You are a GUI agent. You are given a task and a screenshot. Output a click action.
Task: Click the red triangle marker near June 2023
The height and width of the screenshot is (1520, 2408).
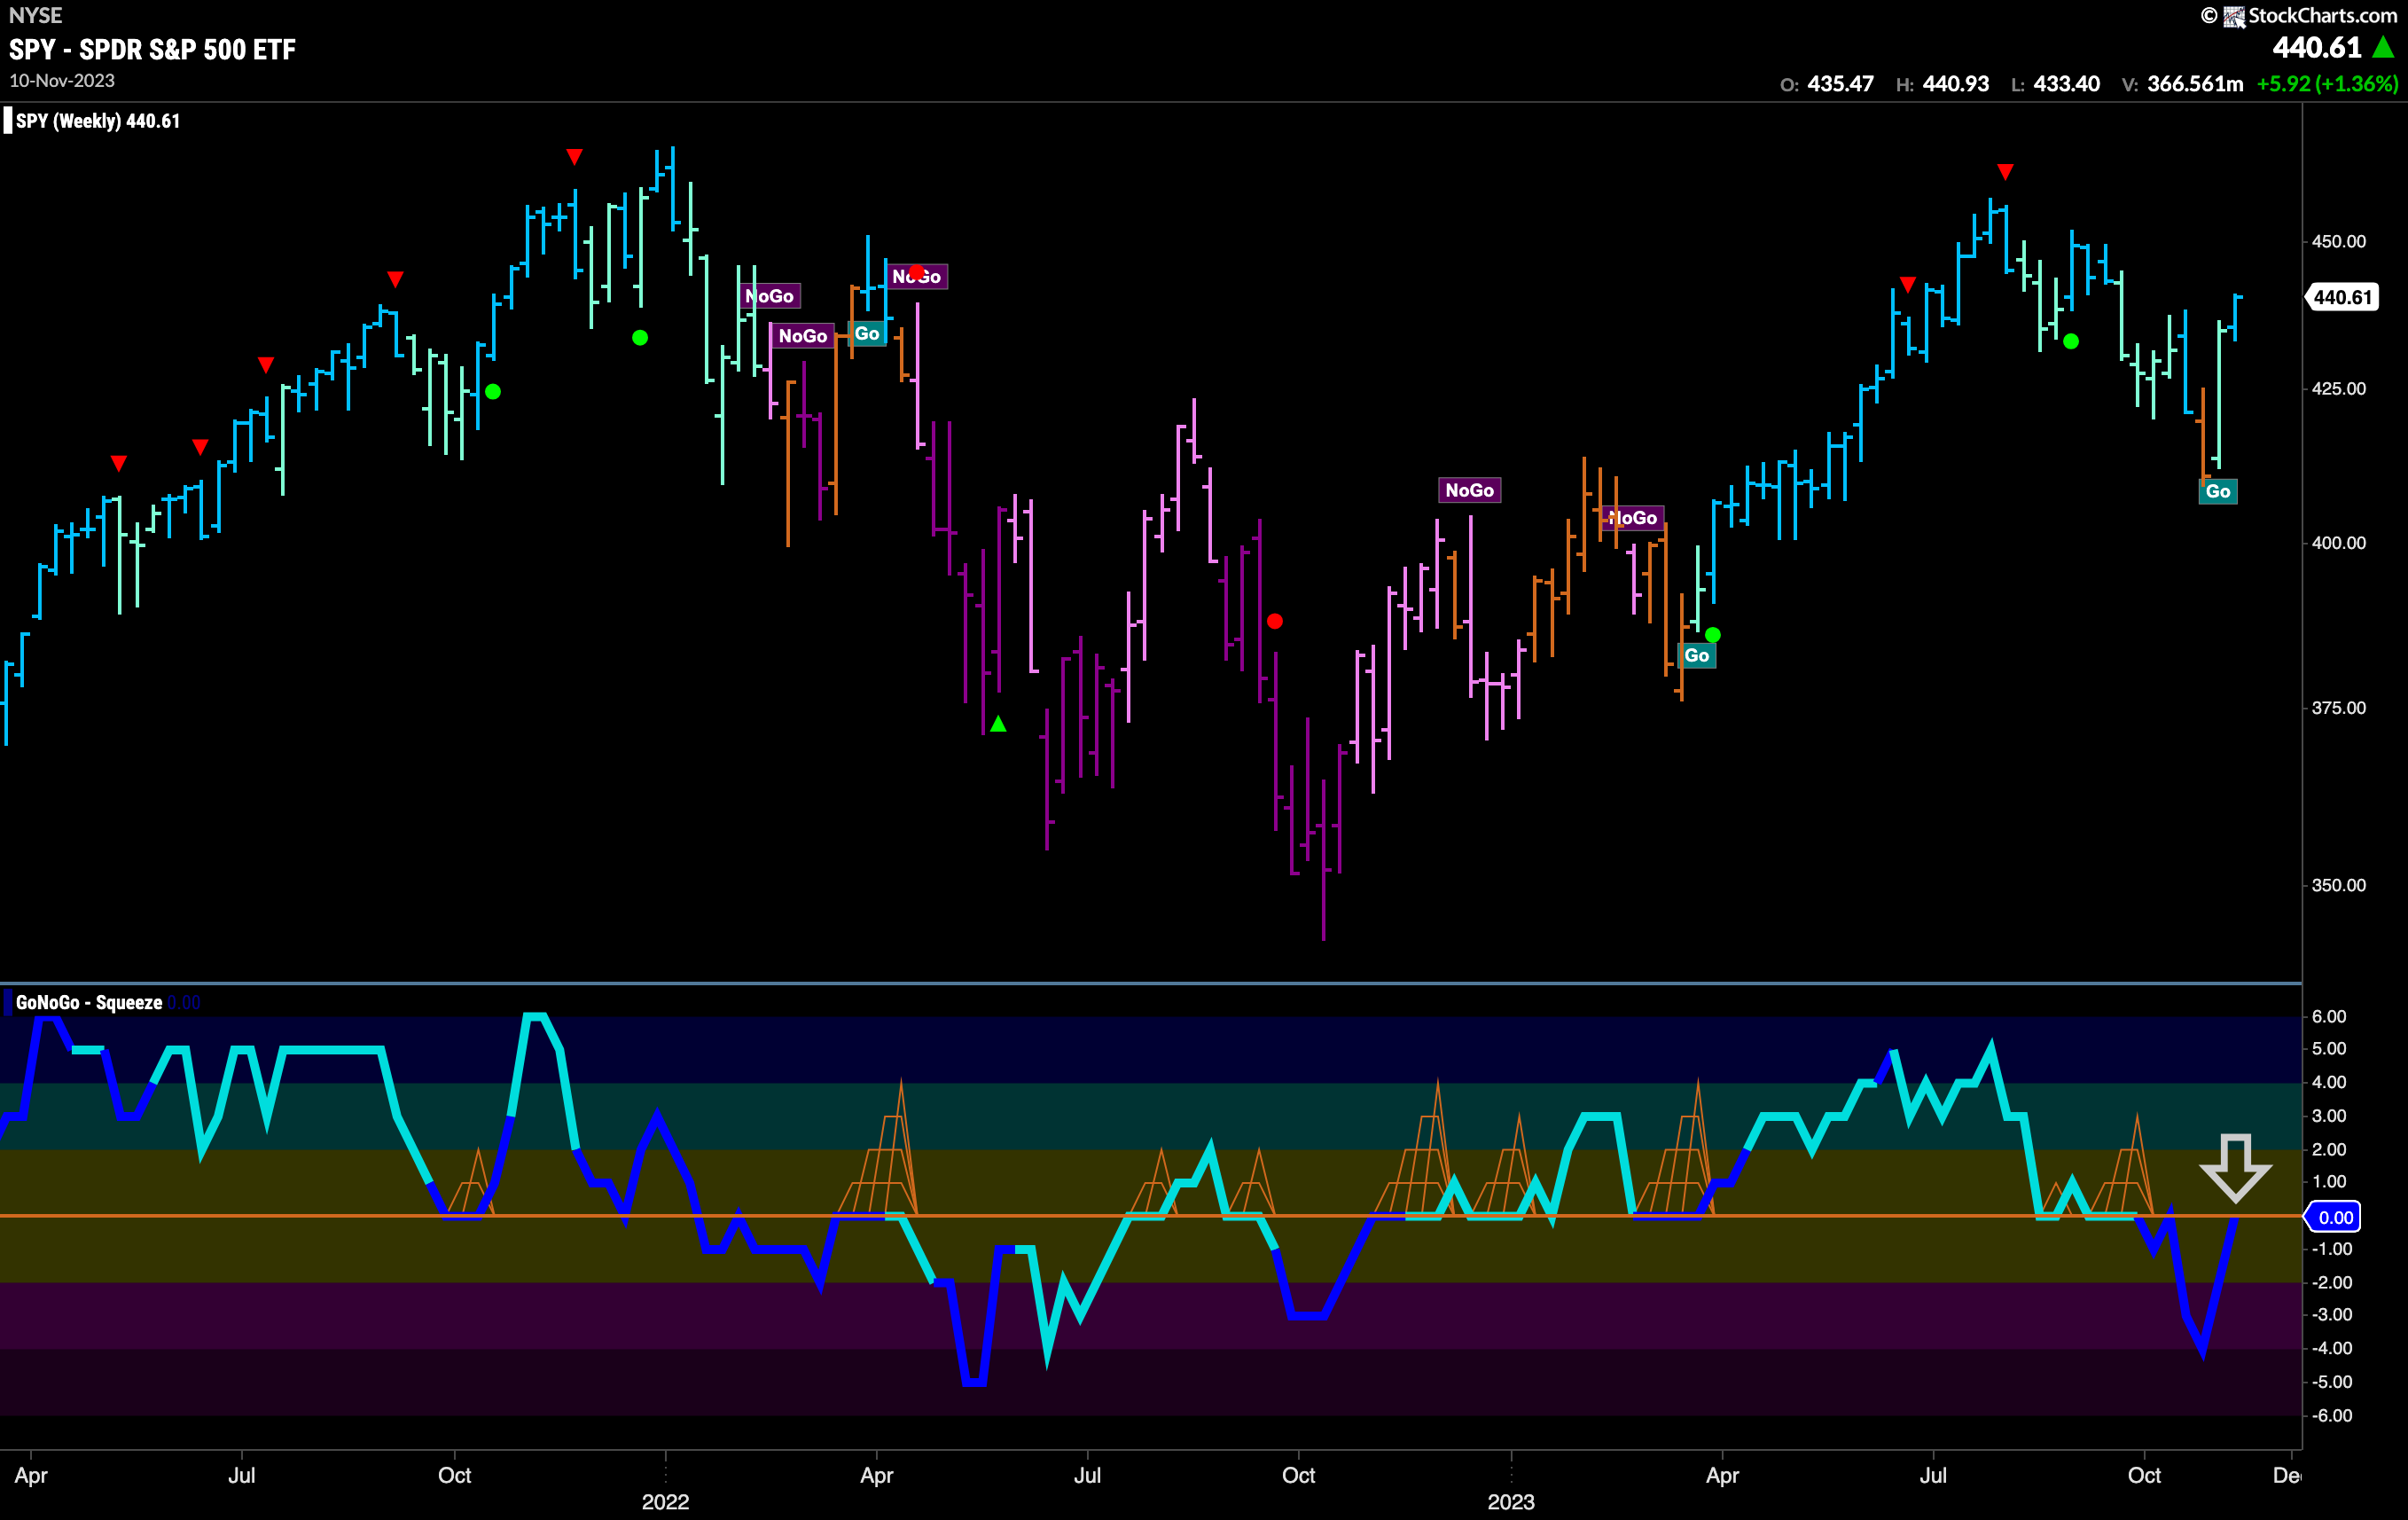point(1908,285)
